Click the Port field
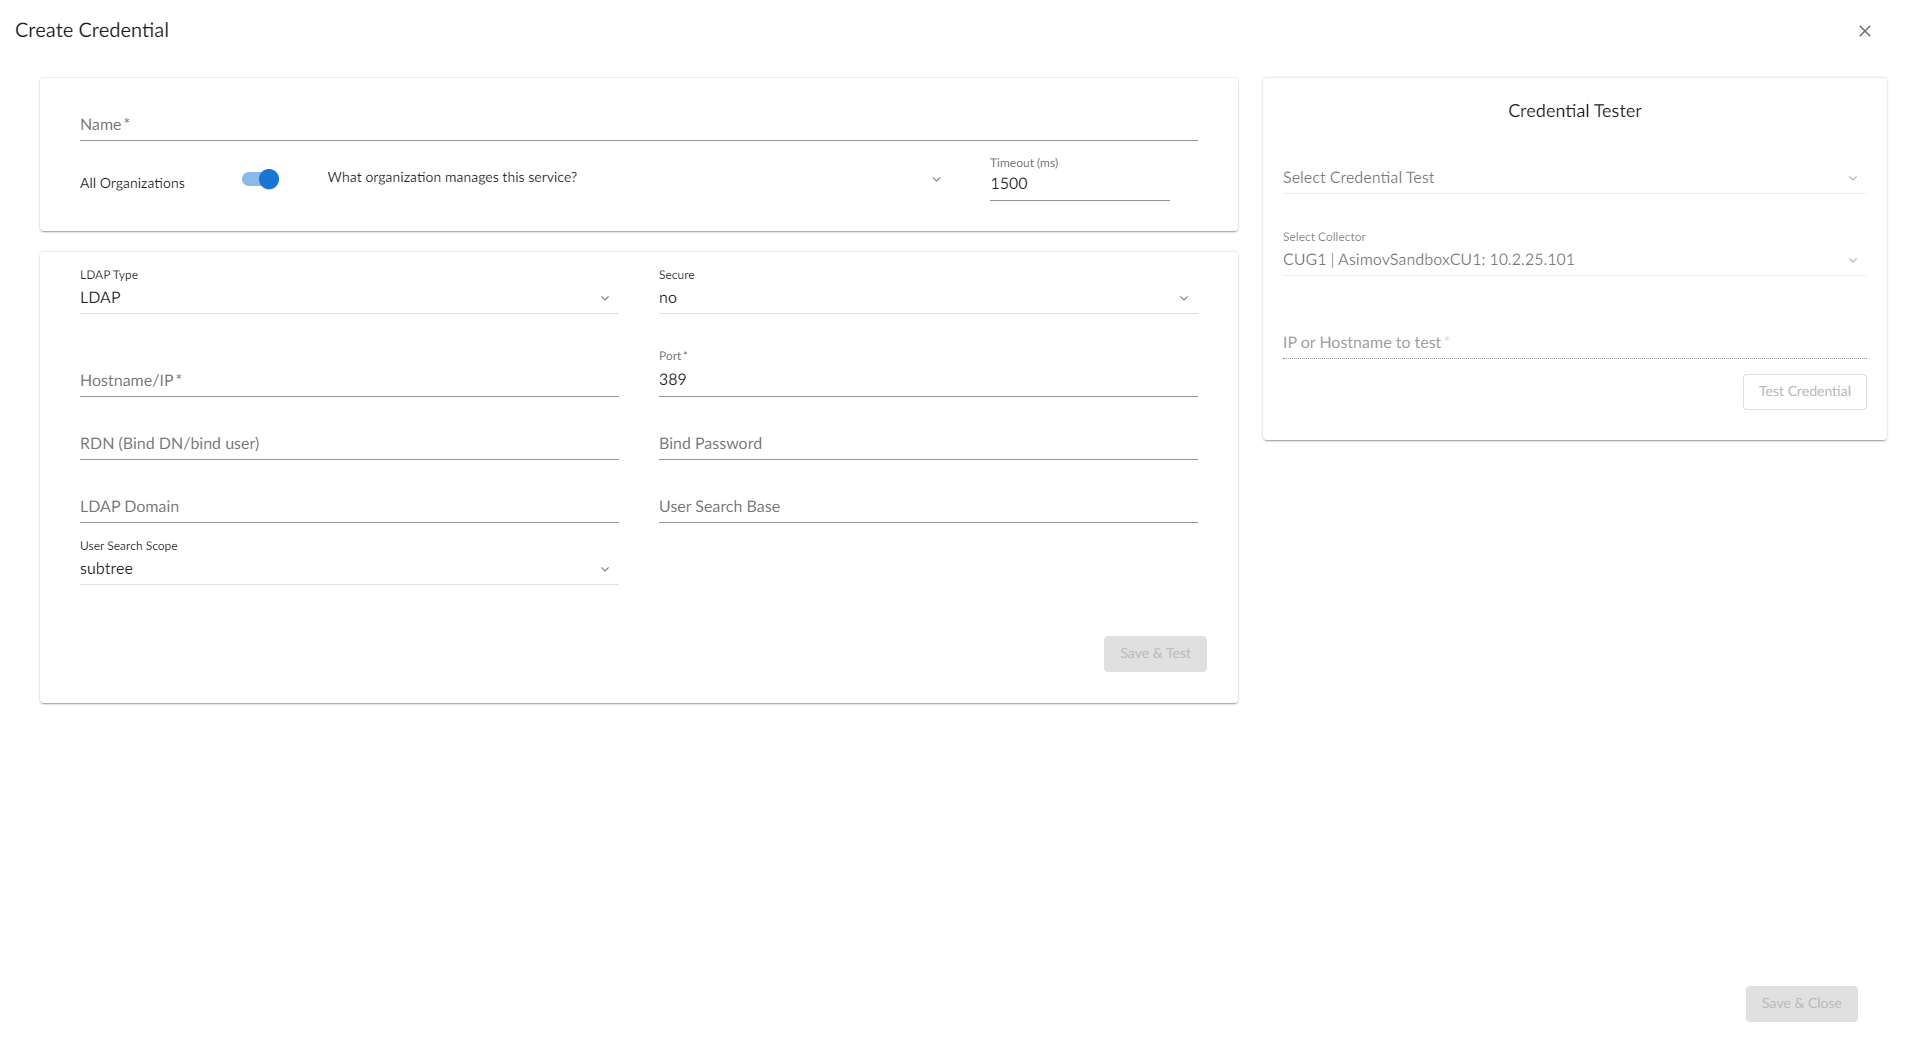Image resolution: width=1908 pixels, height=1041 pixels. (927, 380)
